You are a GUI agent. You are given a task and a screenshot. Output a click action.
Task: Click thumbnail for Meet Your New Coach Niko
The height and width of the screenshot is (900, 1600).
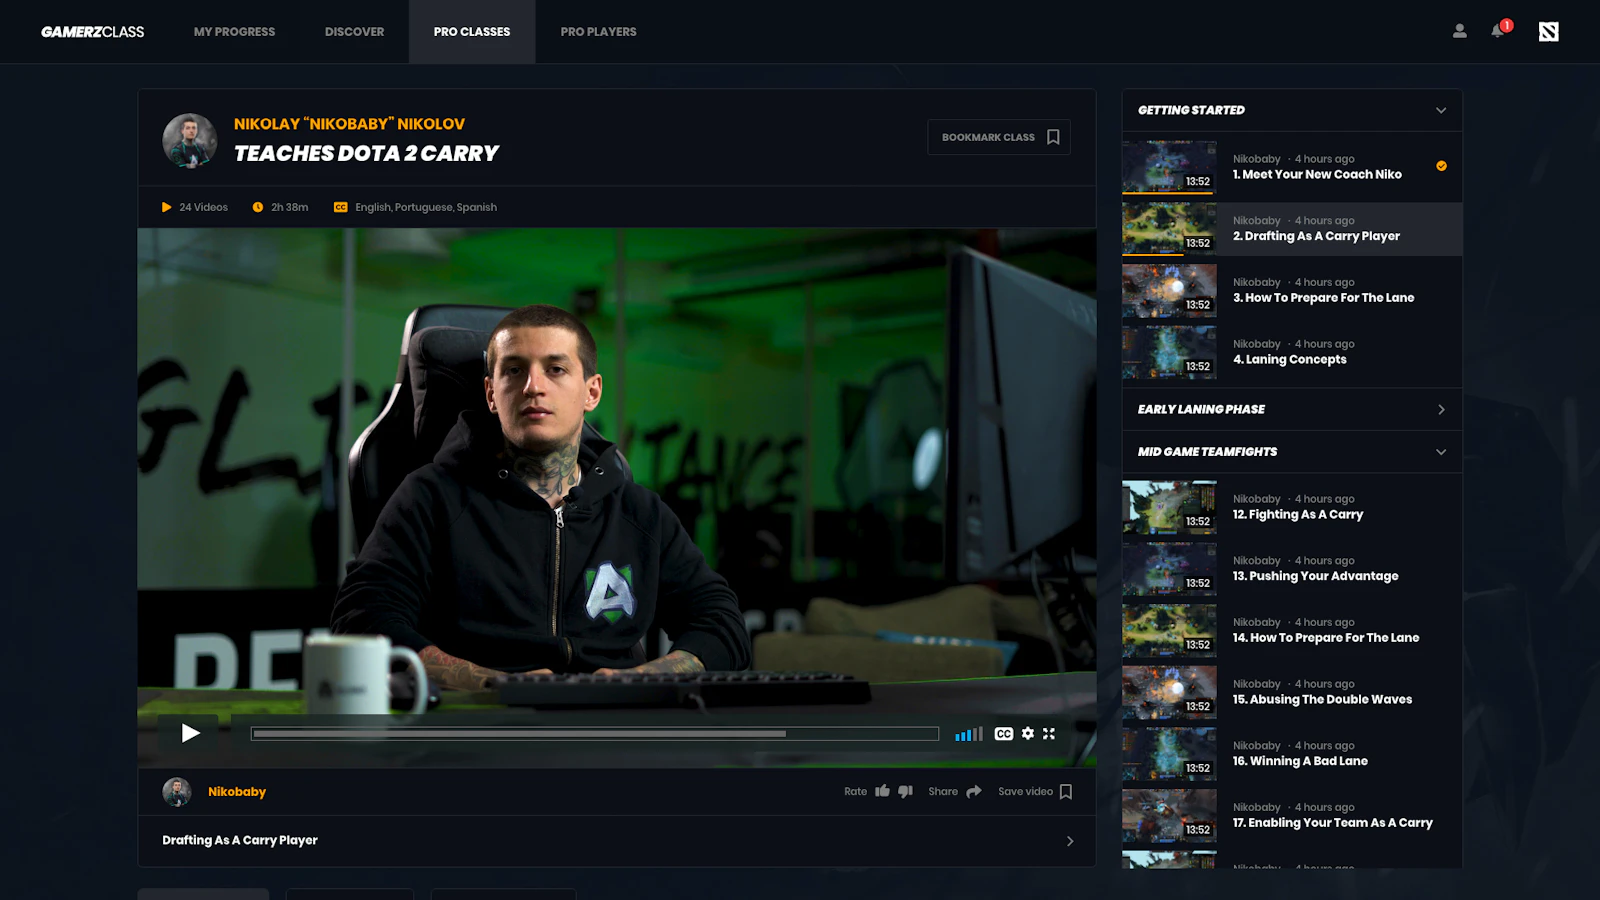click(x=1169, y=167)
